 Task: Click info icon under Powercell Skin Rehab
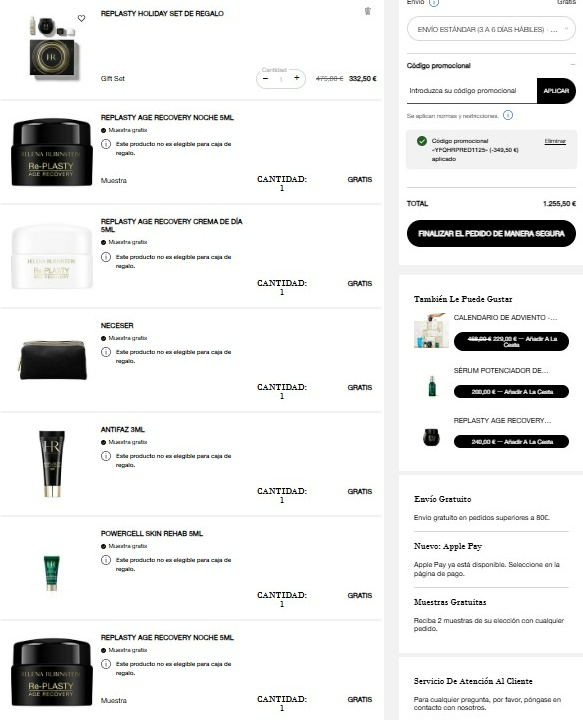click(x=106, y=560)
